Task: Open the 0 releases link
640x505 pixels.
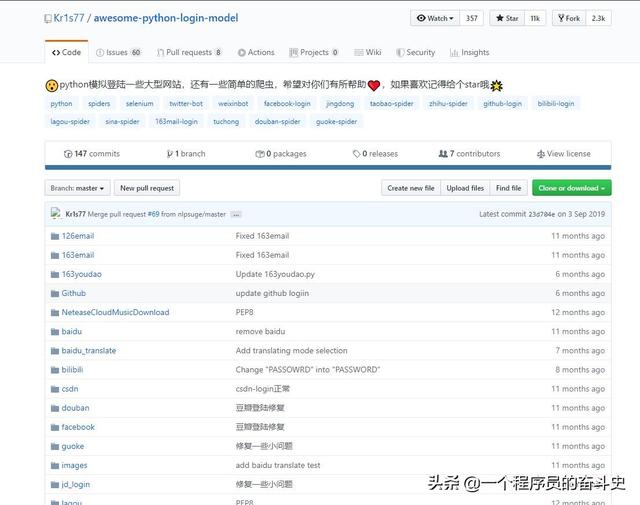Action: point(375,154)
